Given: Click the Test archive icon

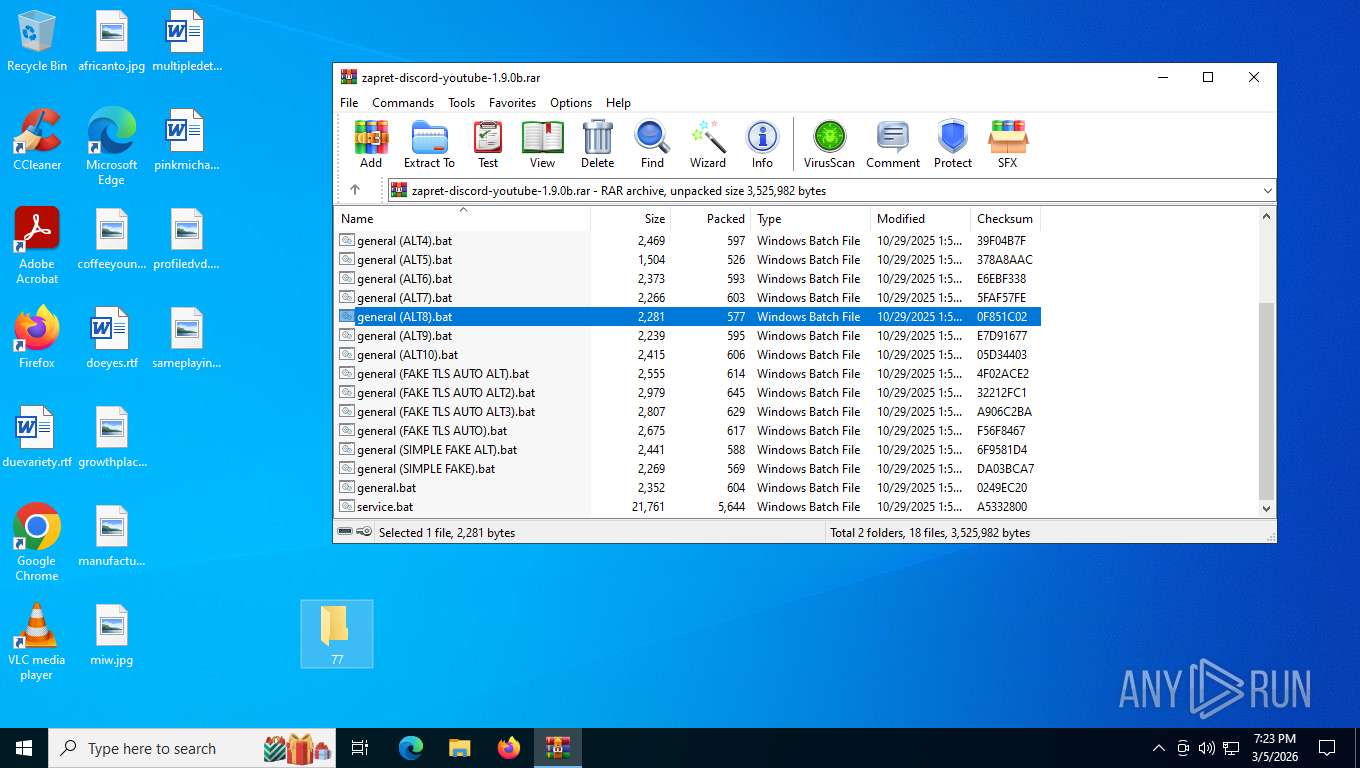Looking at the screenshot, I should click(488, 144).
